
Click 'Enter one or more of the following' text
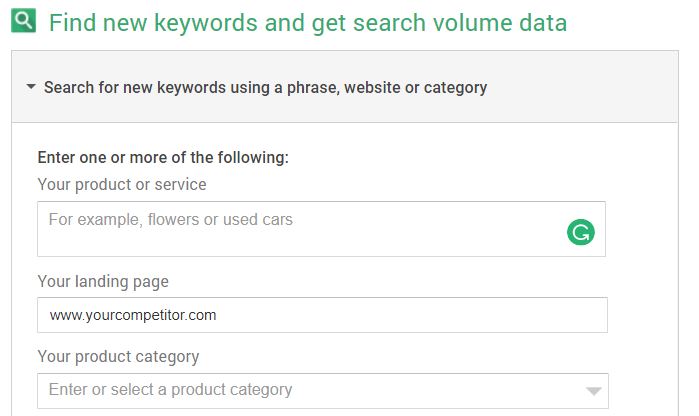coord(162,157)
